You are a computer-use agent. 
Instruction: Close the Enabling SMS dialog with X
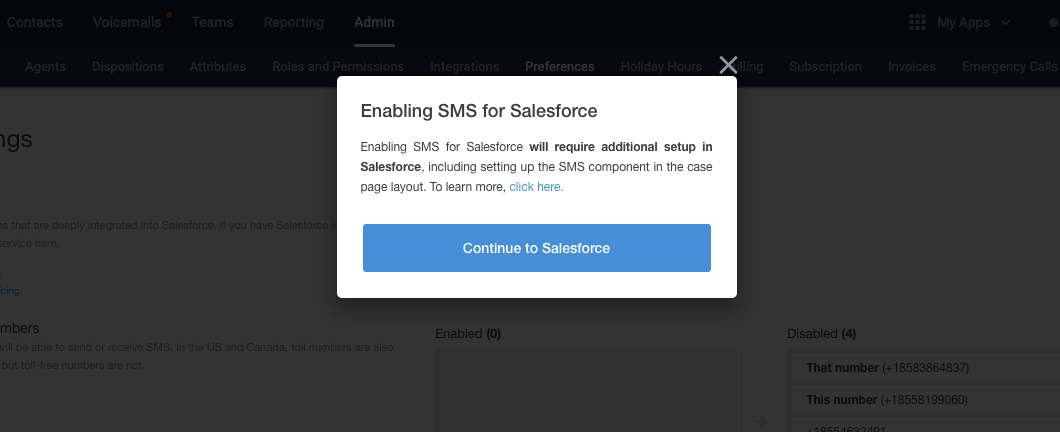pos(728,65)
